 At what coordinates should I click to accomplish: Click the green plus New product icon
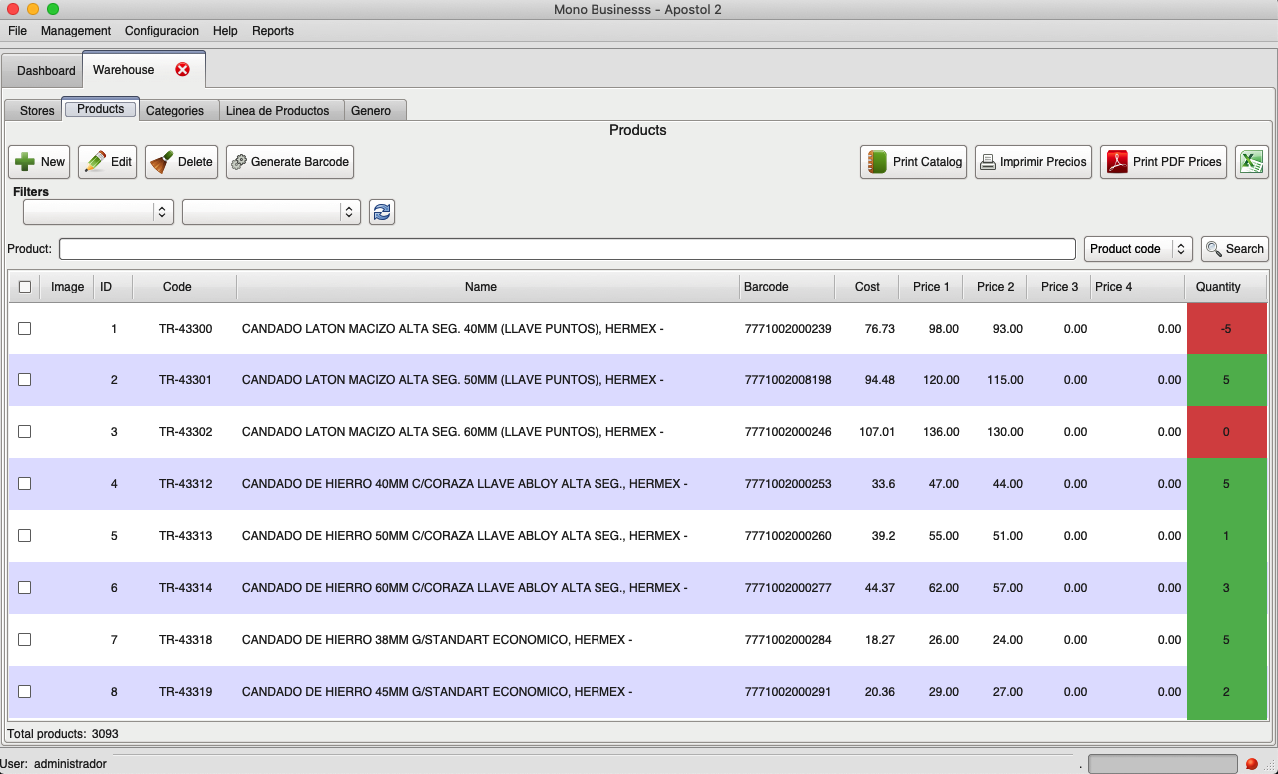tap(25, 162)
